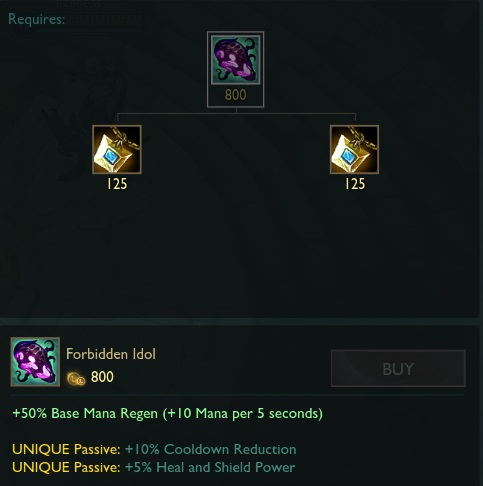
Task: Select the Forbidden Idol icon atop the build tree
Action: 236,60
